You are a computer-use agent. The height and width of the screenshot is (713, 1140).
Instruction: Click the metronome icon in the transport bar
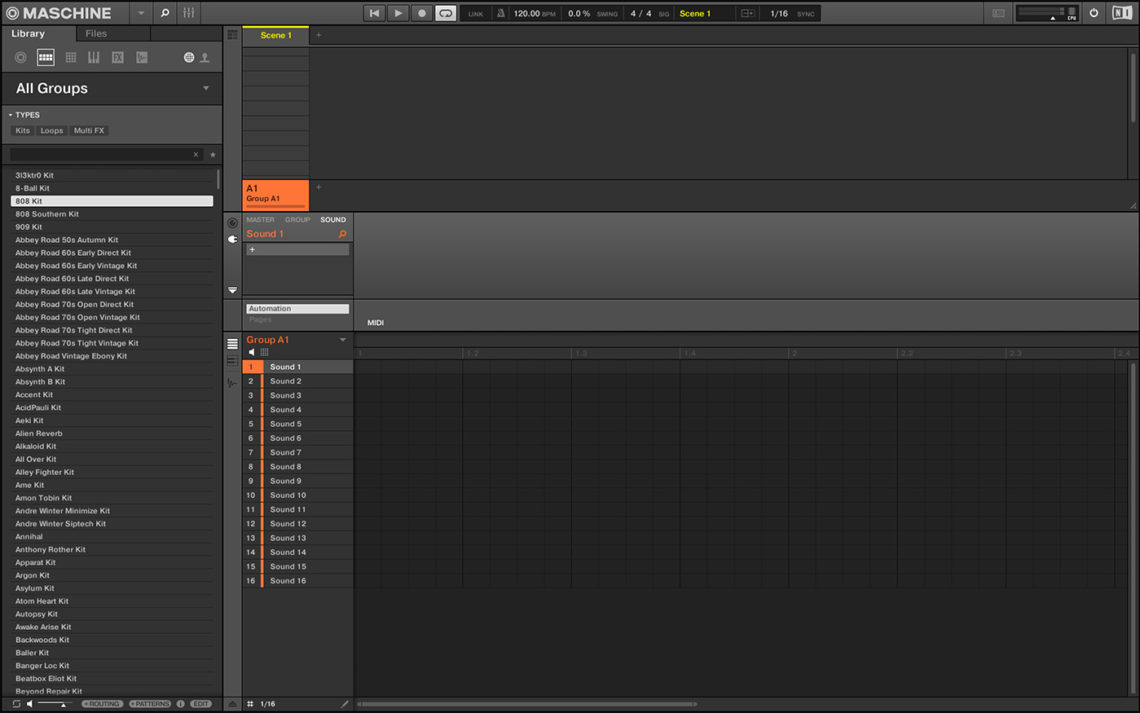[500, 13]
